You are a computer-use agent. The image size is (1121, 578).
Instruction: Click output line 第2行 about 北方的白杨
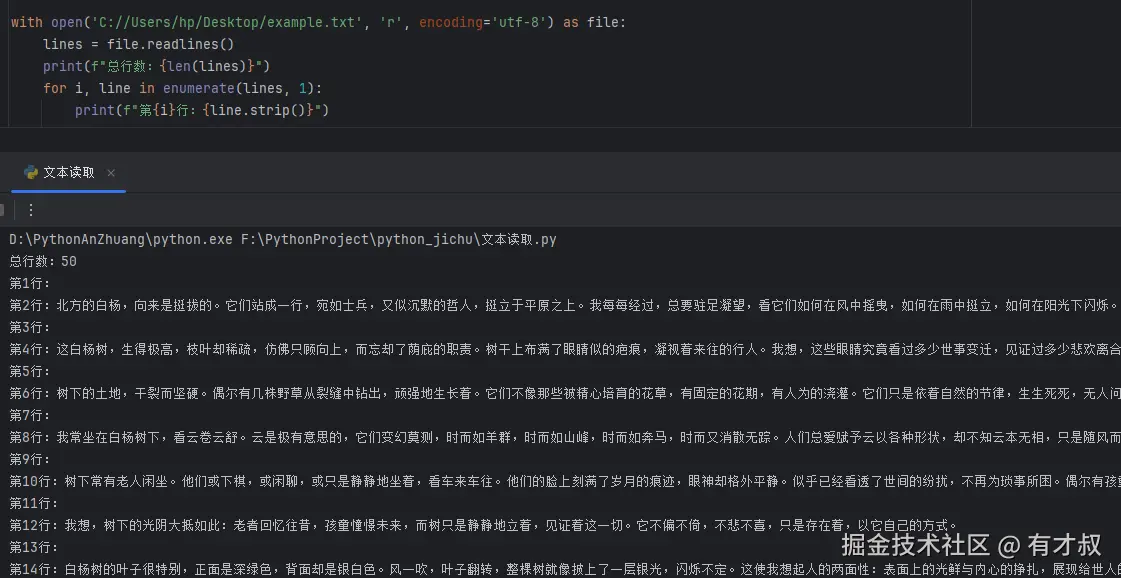coord(565,305)
